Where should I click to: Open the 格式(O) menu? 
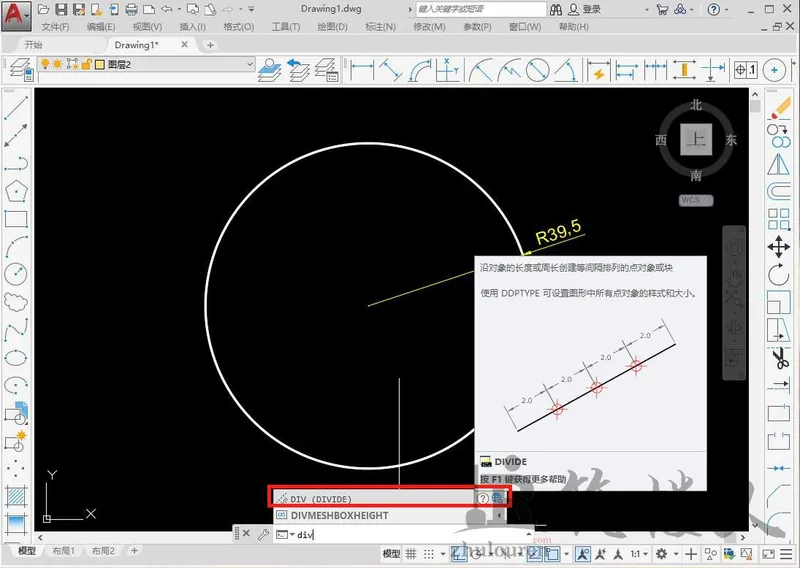(239, 27)
